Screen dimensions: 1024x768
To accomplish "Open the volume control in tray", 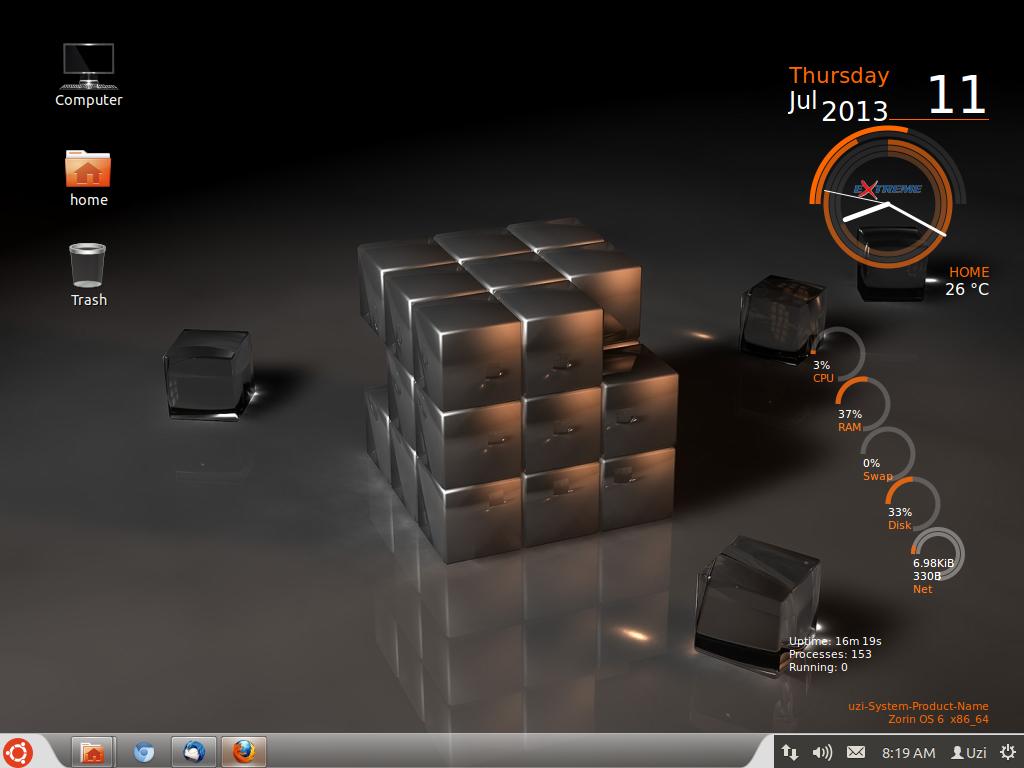I will tap(822, 752).
